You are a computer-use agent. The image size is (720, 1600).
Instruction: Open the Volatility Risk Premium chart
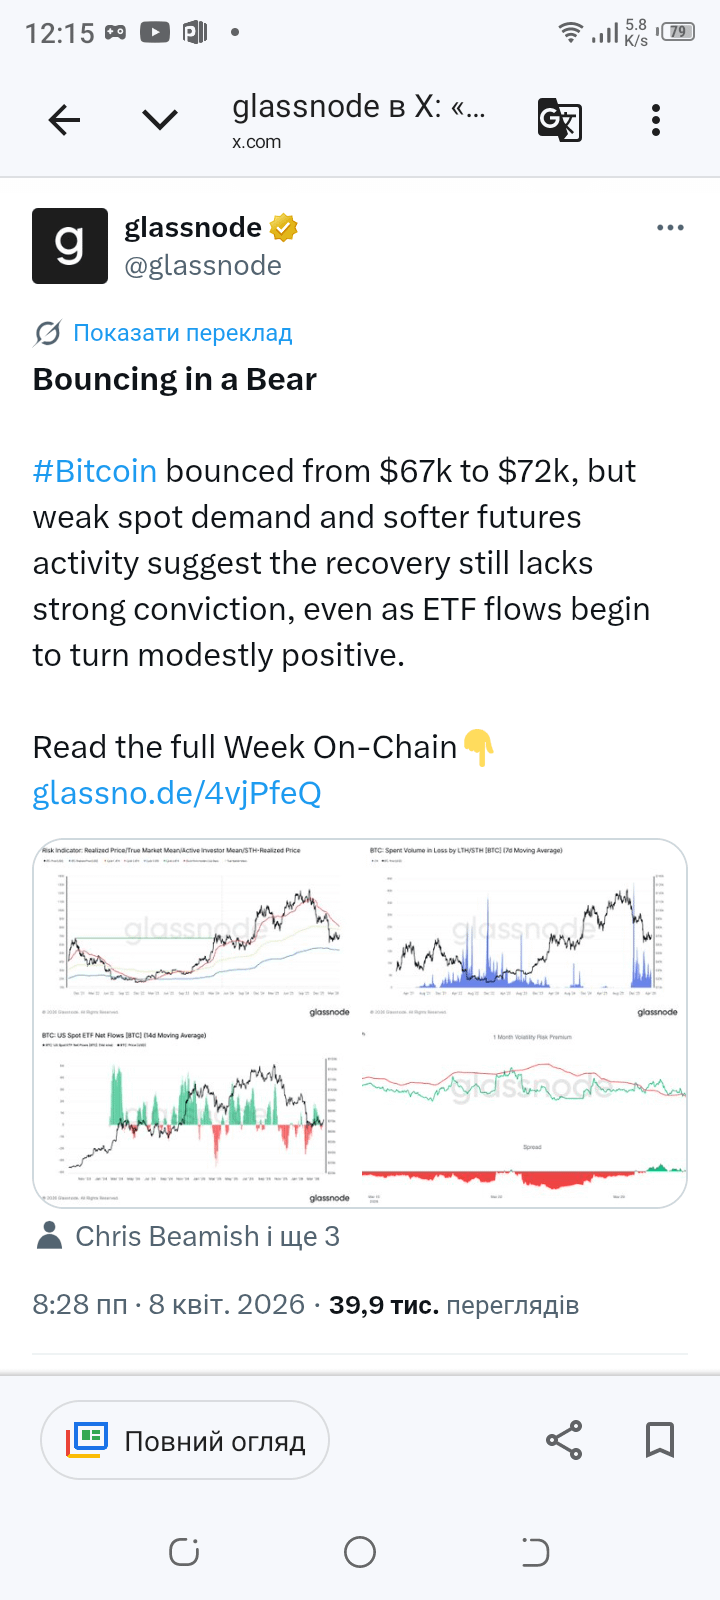click(x=524, y=1115)
